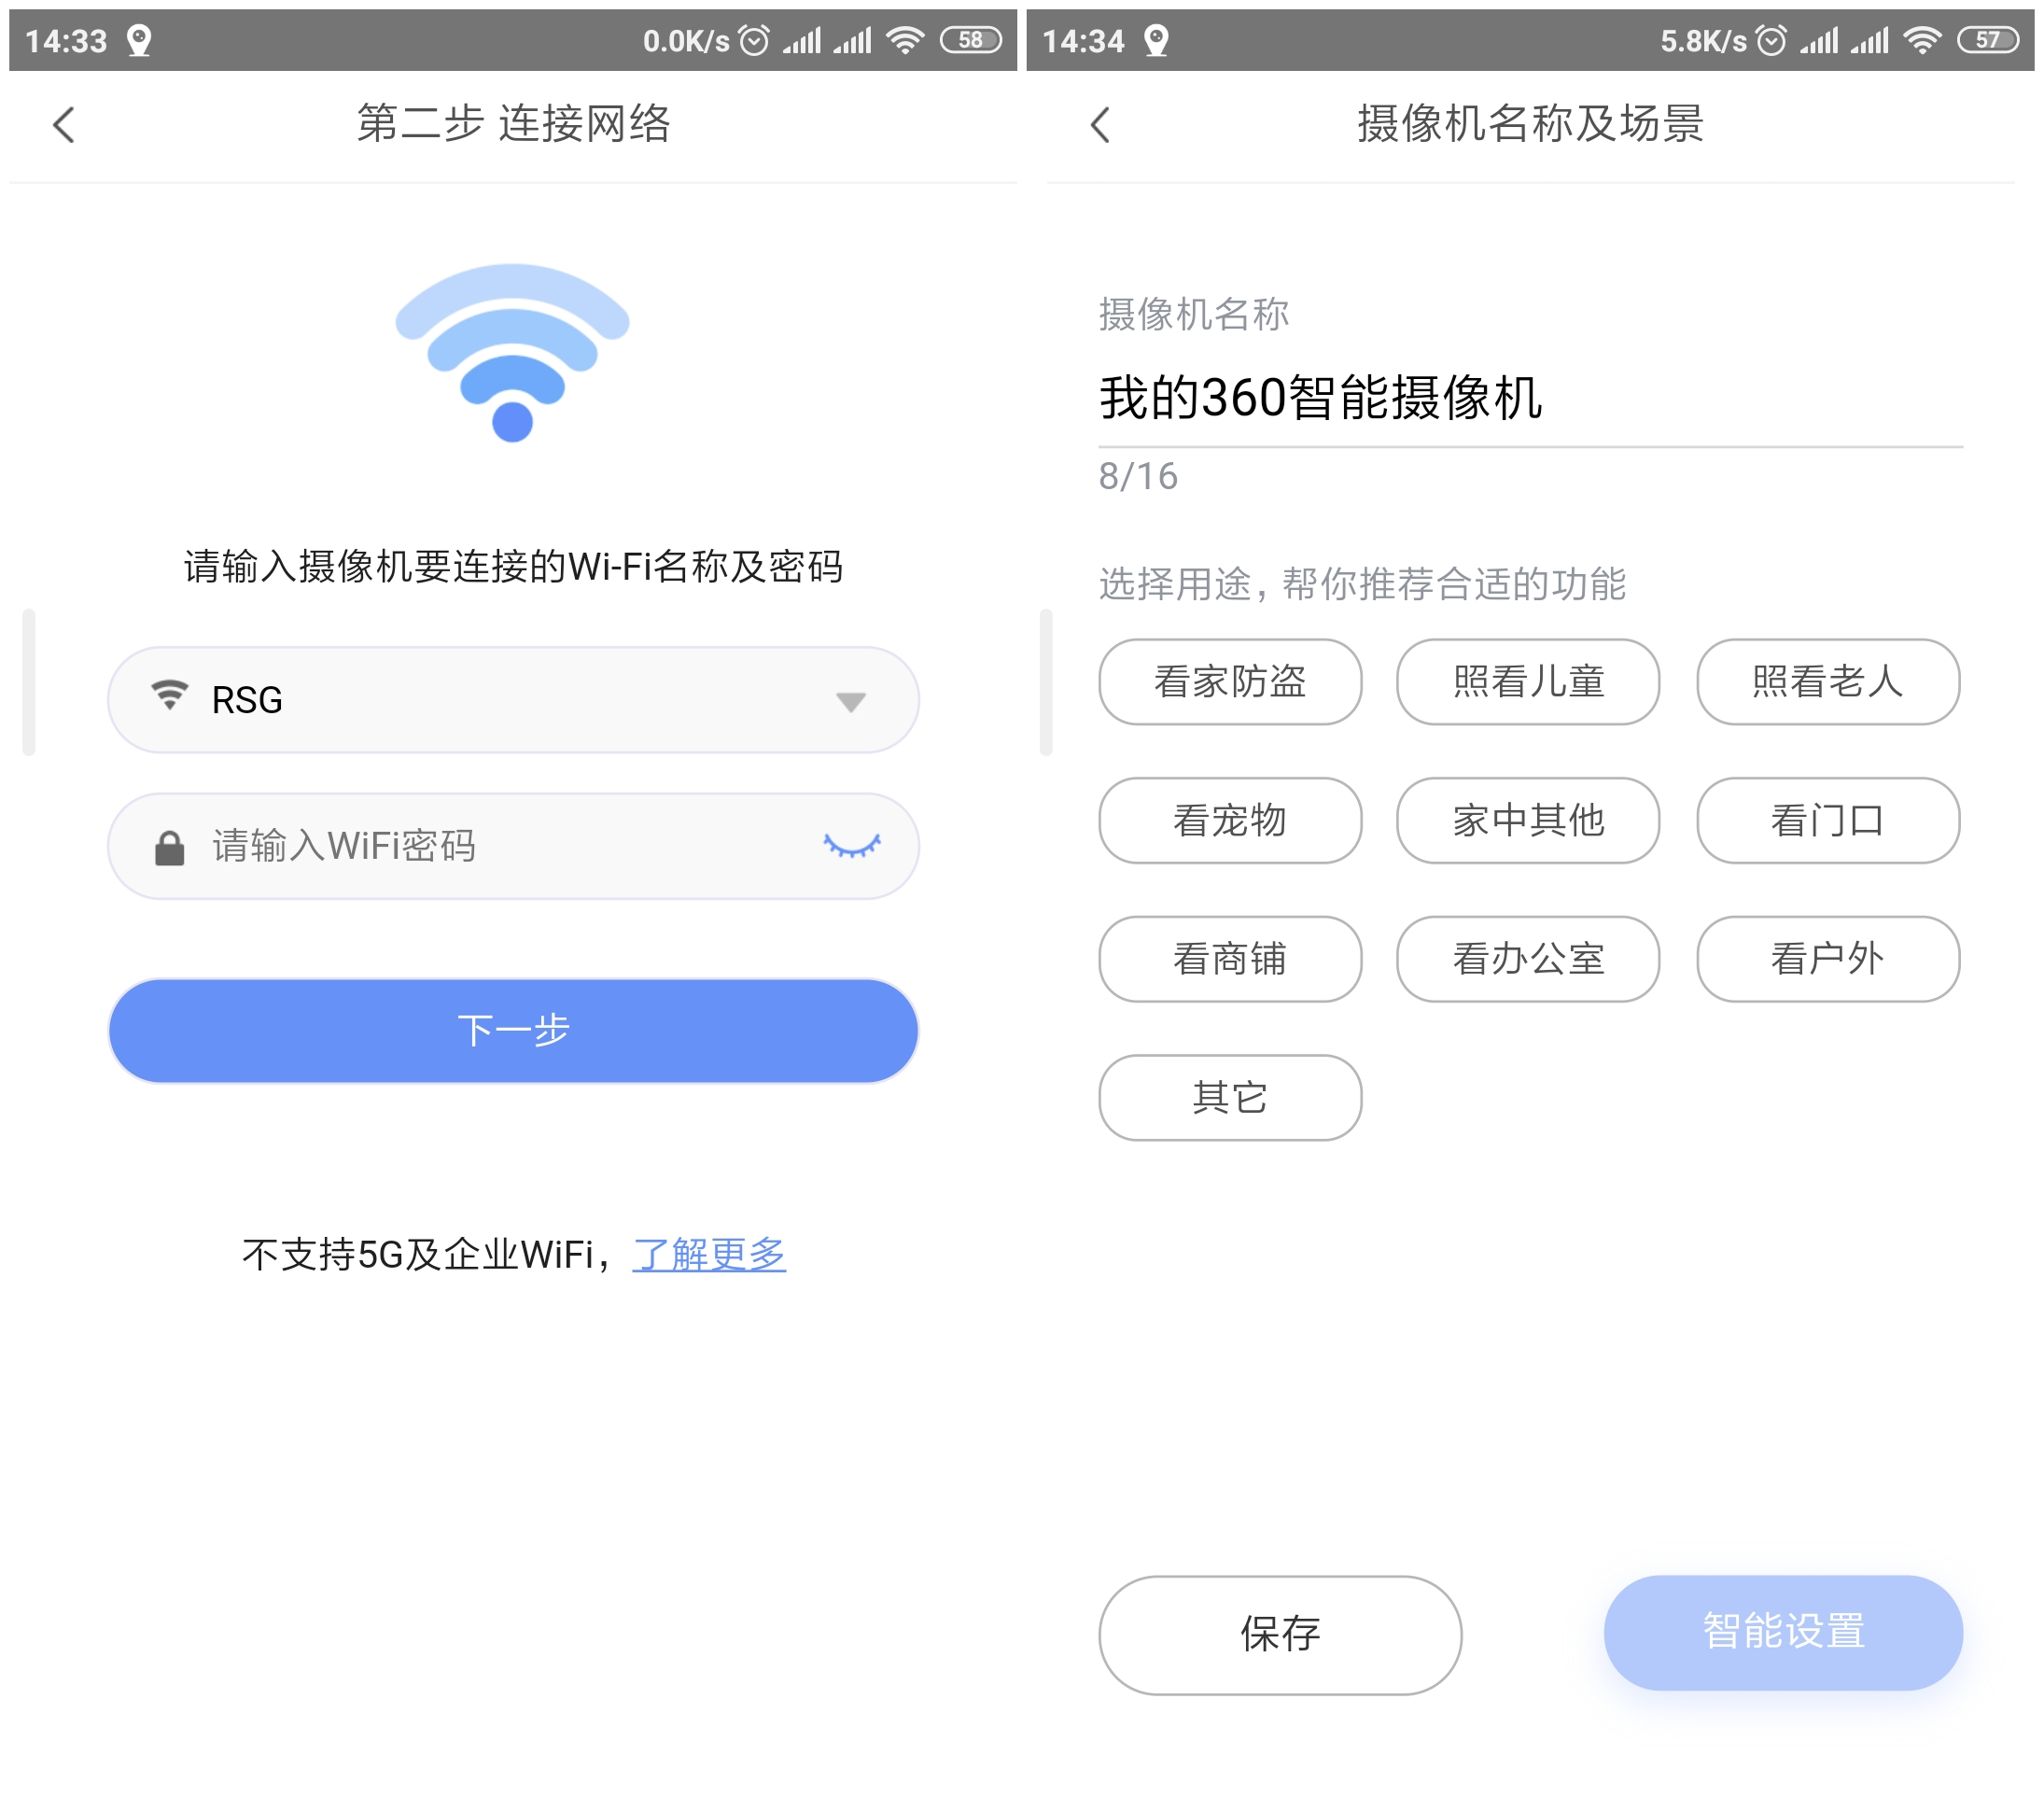
Task: Click the 5.8K/s network speed
Action: 1703,40
